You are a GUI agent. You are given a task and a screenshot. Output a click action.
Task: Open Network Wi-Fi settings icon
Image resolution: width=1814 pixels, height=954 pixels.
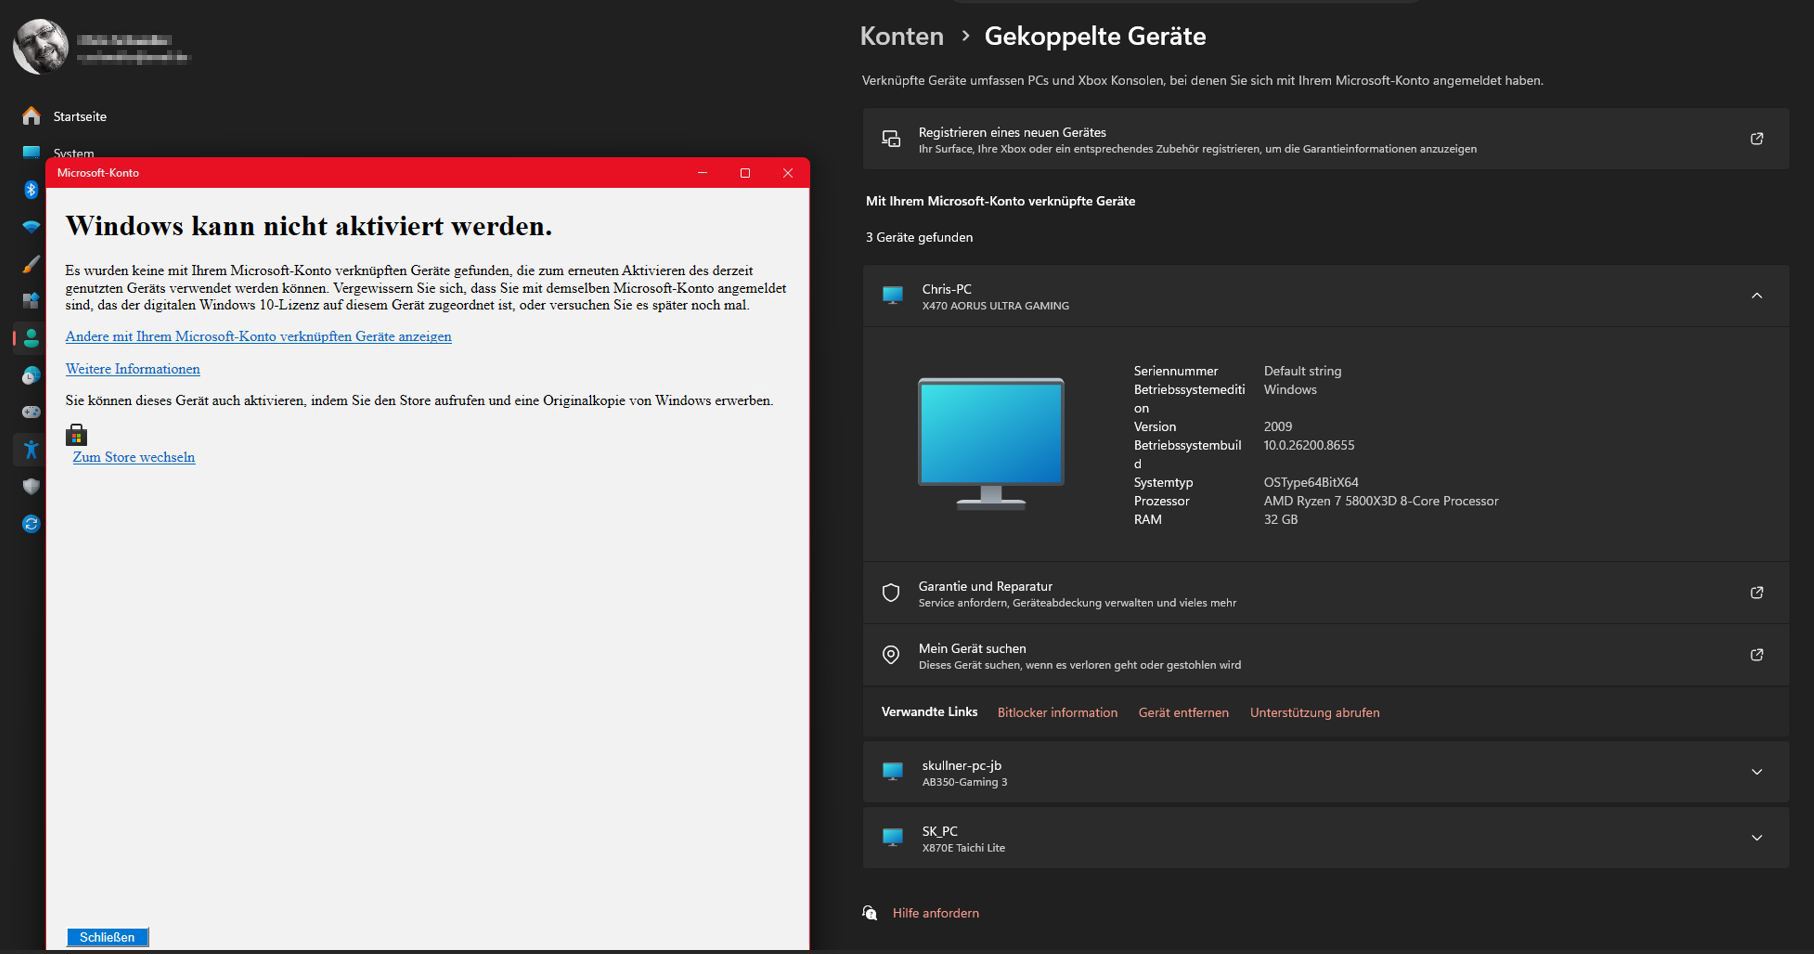31,227
